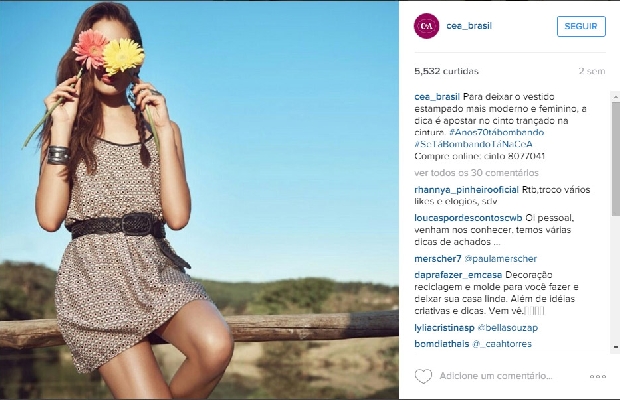The width and height of the screenshot is (620, 400).
Task: Expand all comments via 'ver todos os 30 comentários'
Action: pyautogui.click(x=476, y=173)
